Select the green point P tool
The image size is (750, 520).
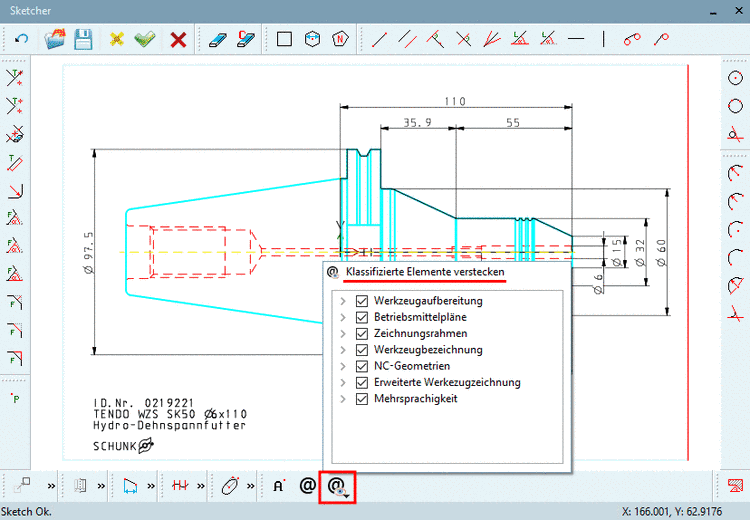(x=16, y=398)
